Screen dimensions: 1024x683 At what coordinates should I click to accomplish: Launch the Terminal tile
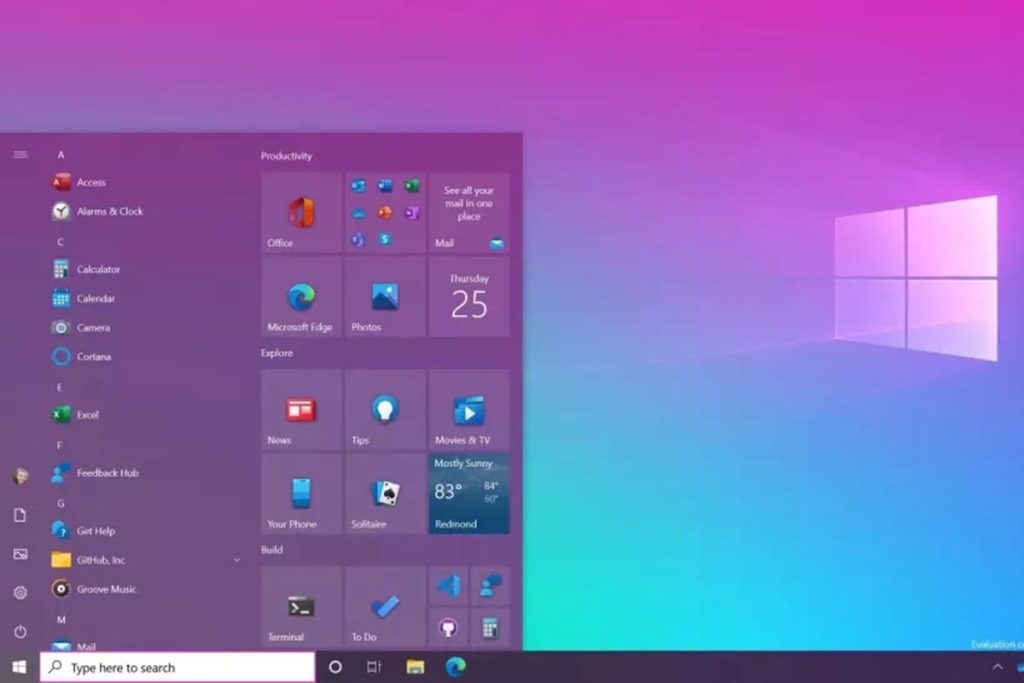[x=301, y=607]
